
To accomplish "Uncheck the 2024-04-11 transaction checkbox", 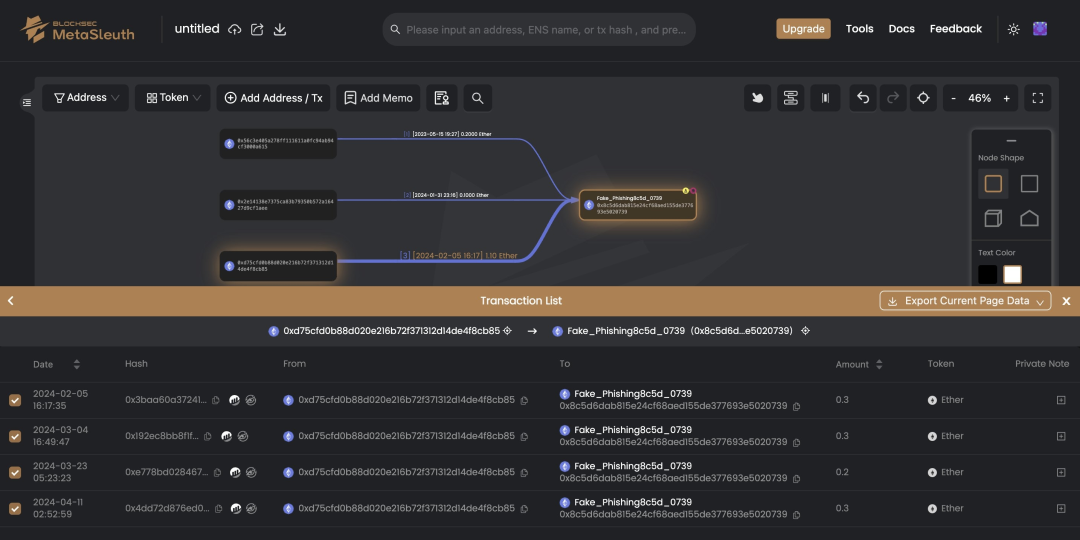I will pos(15,508).
